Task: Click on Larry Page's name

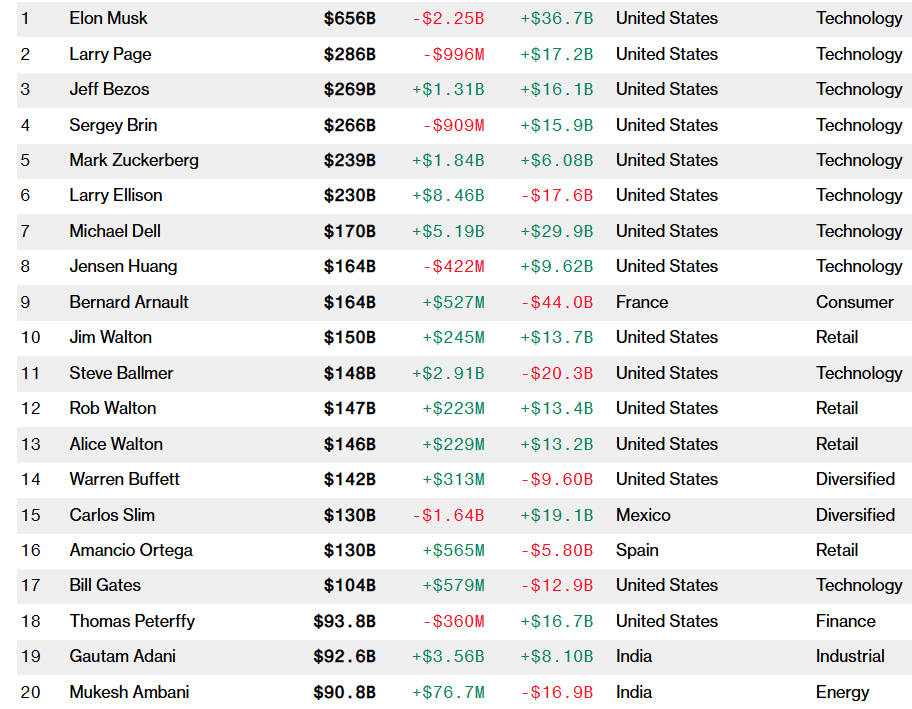Action: point(110,54)
